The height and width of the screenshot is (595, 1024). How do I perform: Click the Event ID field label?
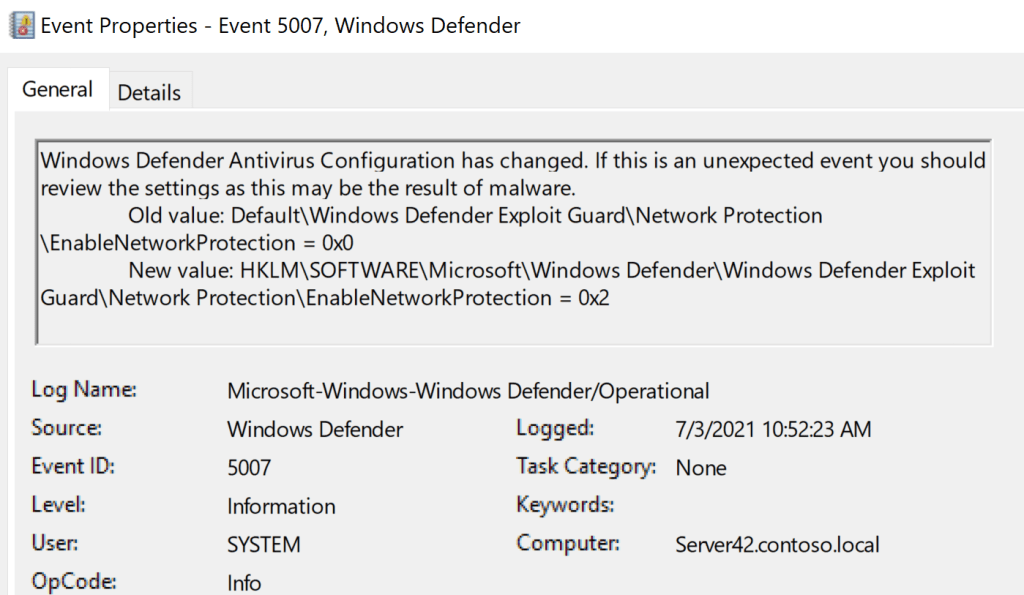tap(73, 467)
